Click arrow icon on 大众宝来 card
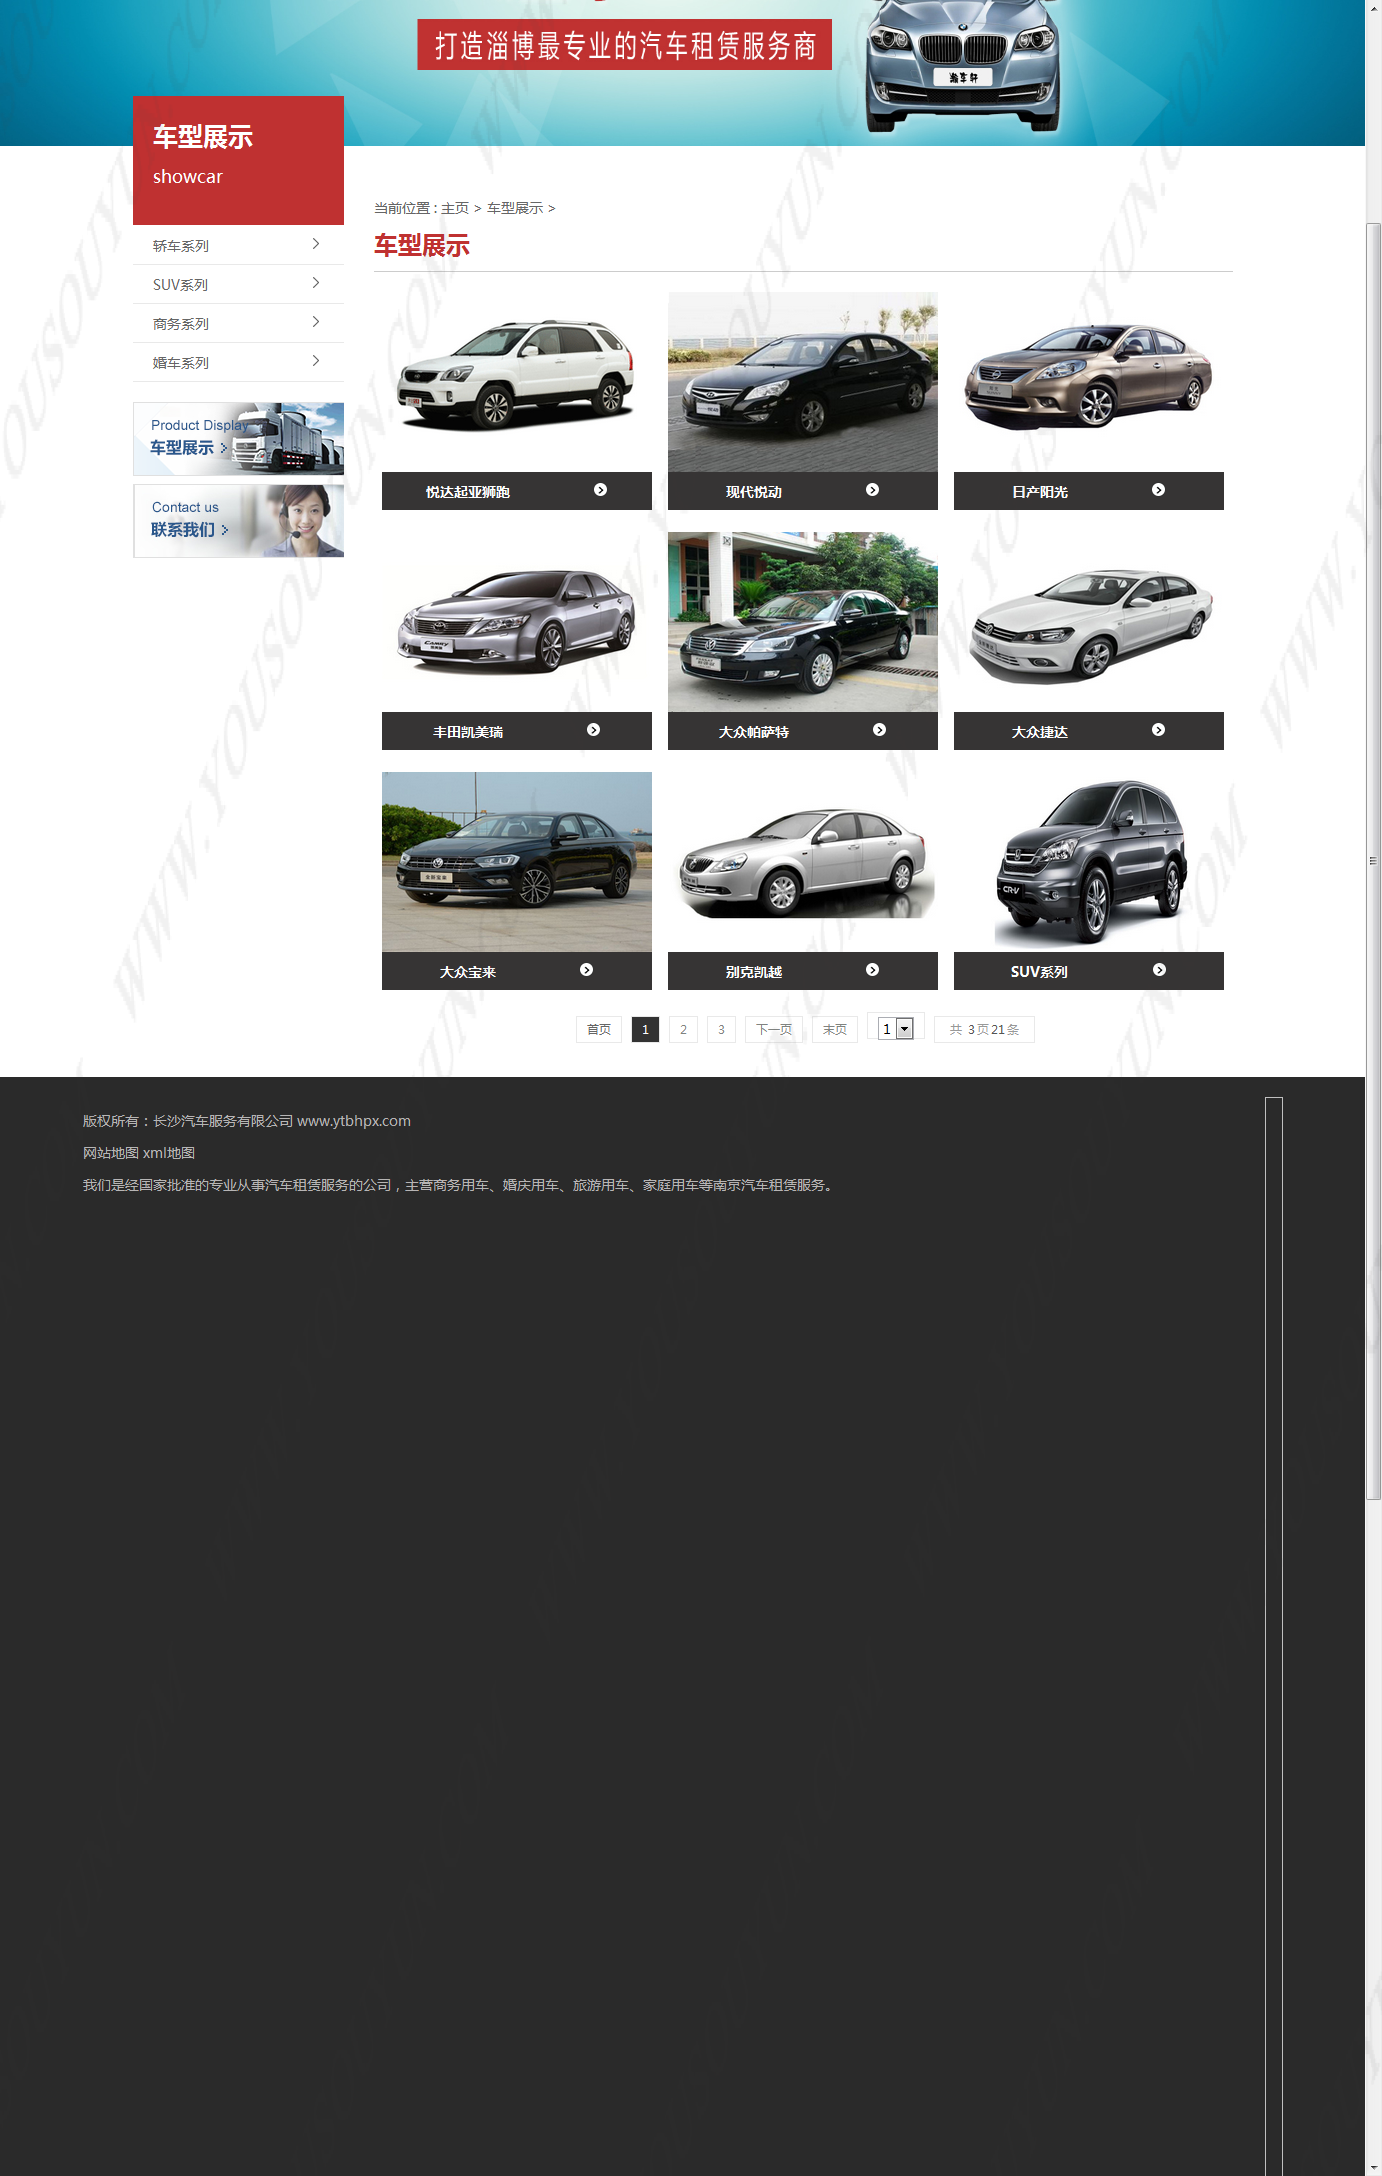The width and height of the screenshot is (1382, 2176). tap(586, 970)
